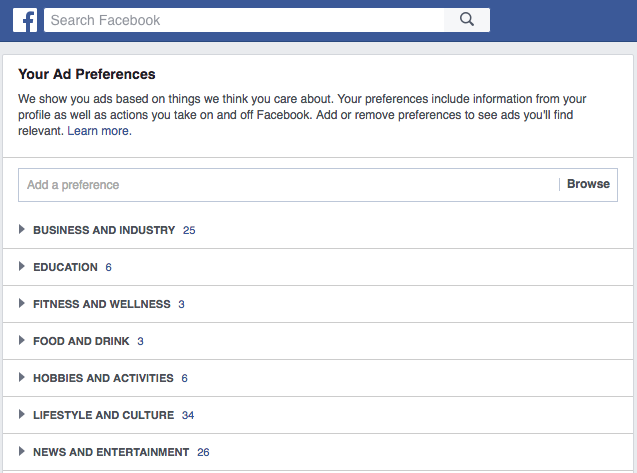Click the Browse button

588,184
